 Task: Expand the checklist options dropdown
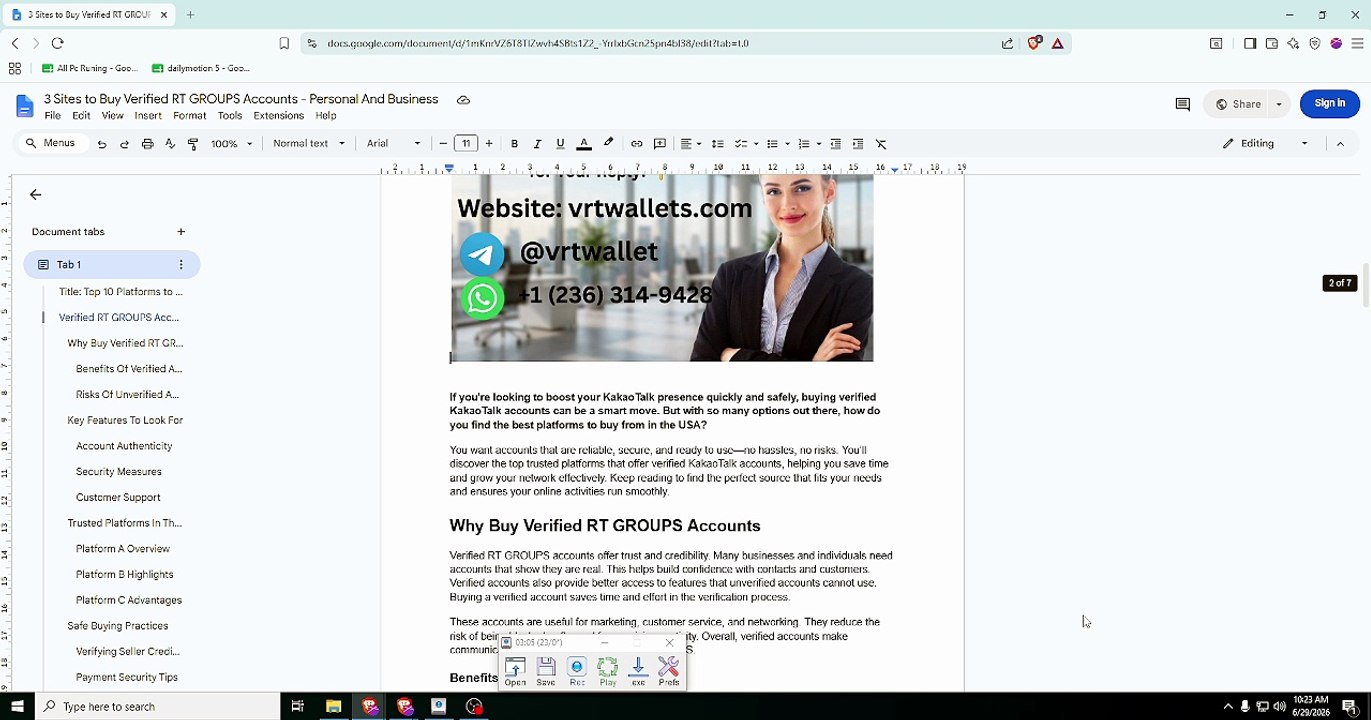point(756,144)
